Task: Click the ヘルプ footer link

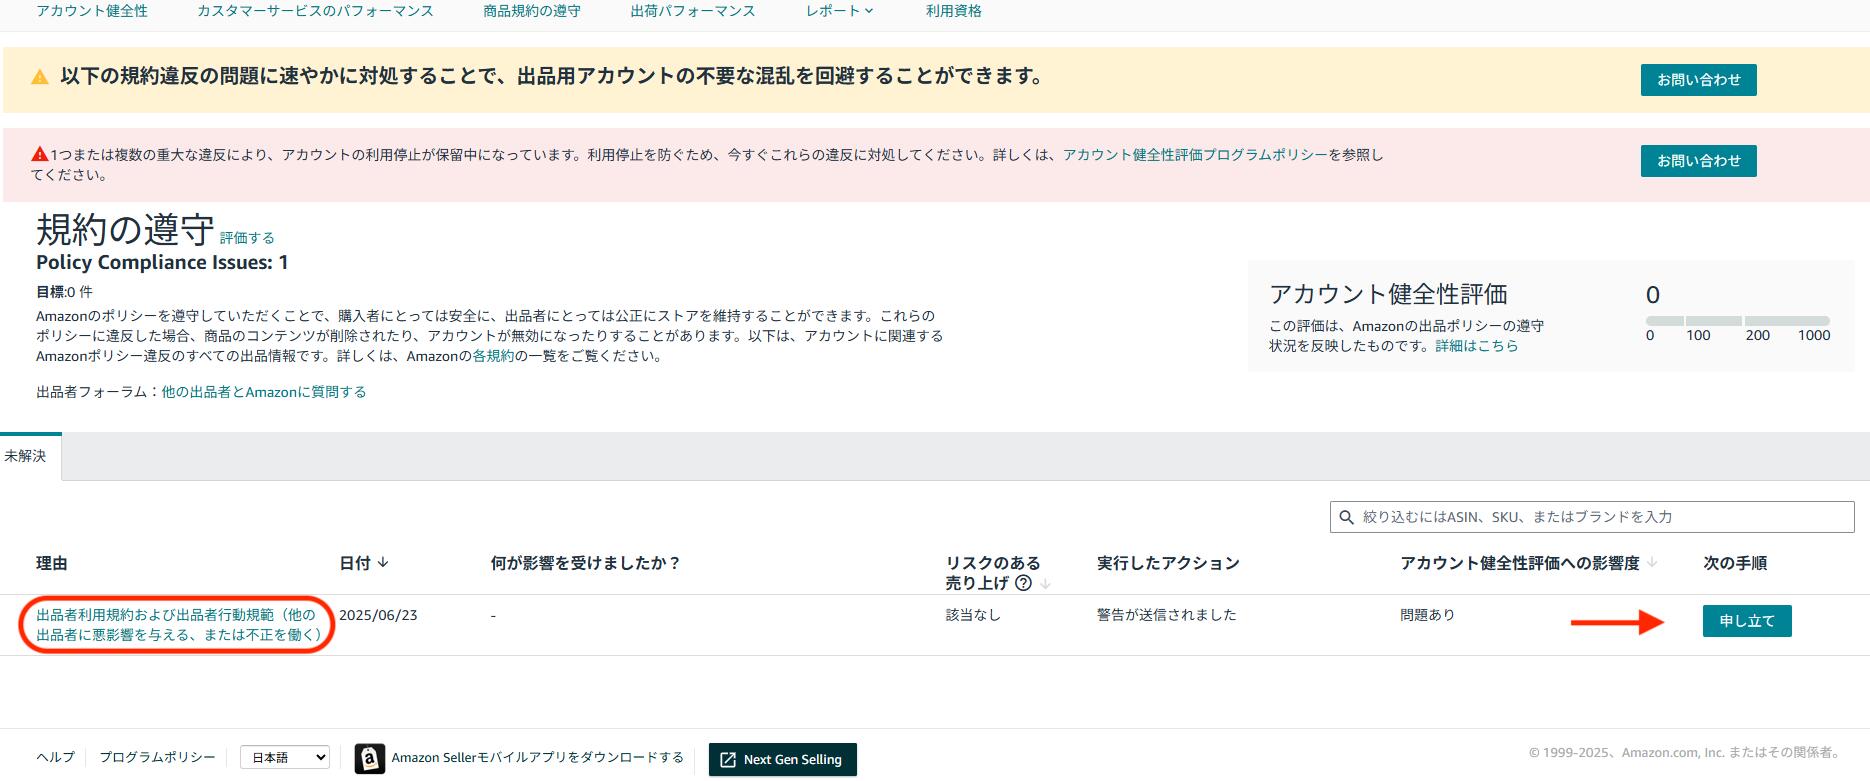Action: (x=55, y=757)
